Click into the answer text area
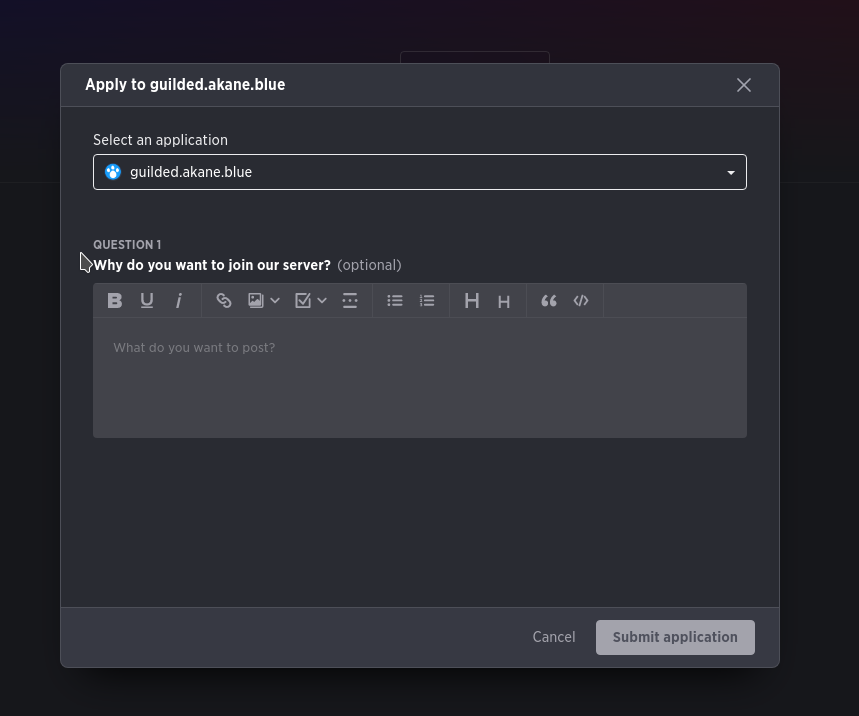The width and height of the screenshot is (859, 716). 420,378
